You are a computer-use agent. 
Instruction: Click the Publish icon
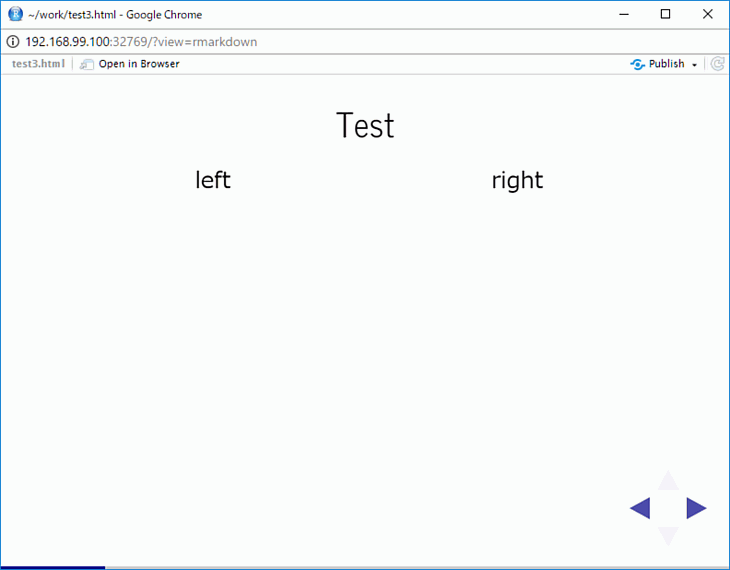click(x=637, y=64)
